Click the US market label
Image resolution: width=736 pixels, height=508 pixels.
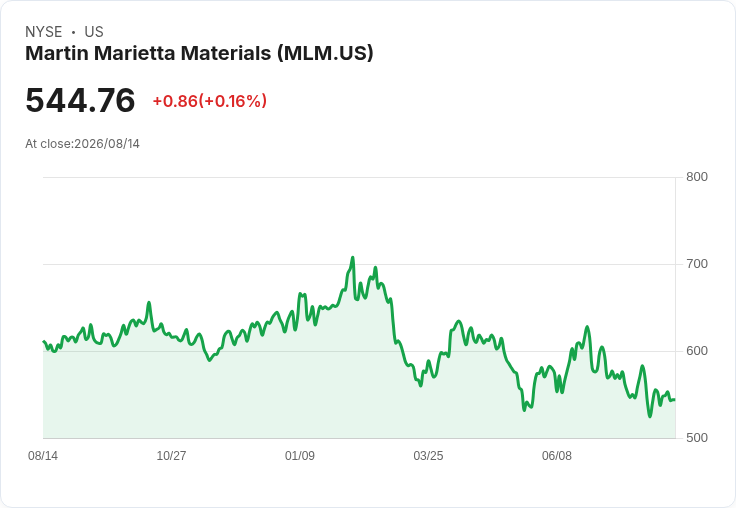pyautogui.click(x=94, y=32)
